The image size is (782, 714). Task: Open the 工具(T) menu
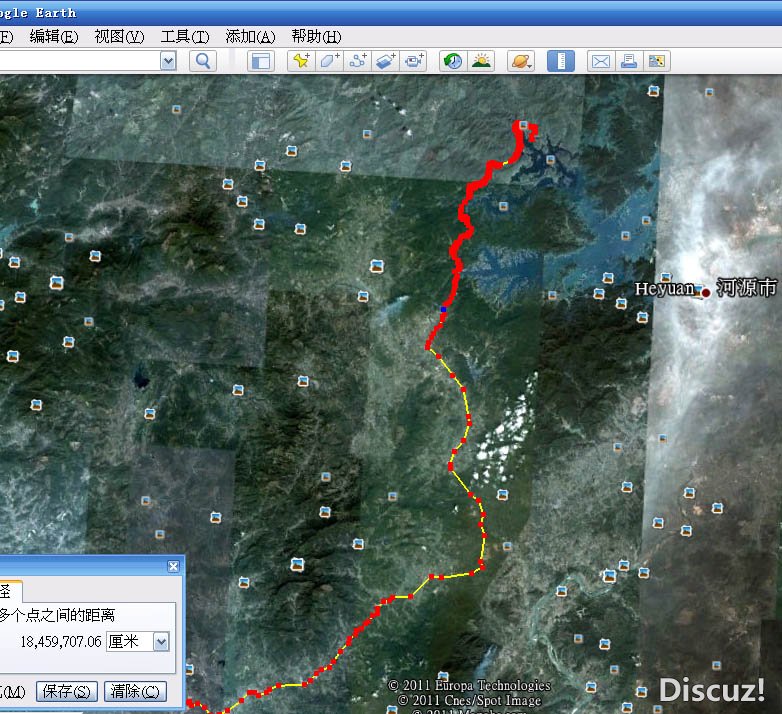click(x=185, y=36)
